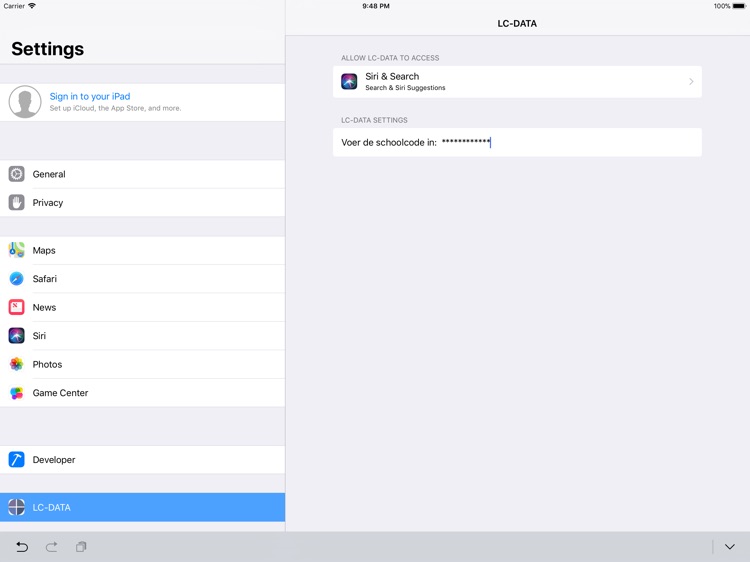Viewport: 750px width, 562px height.
Task: Open General settings
Action: tap(143, 174)
